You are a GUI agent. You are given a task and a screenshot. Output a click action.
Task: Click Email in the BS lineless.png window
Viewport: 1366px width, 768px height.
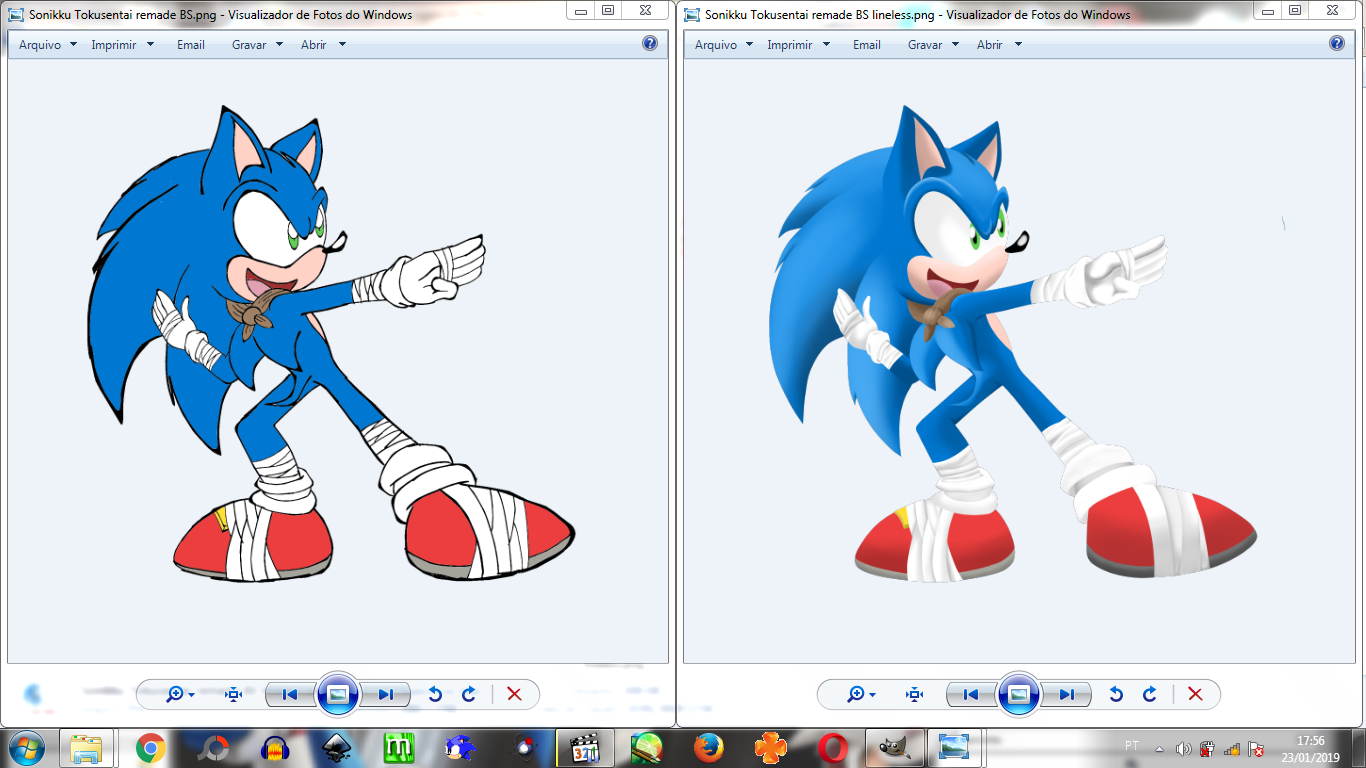click(x=867, y=45)
